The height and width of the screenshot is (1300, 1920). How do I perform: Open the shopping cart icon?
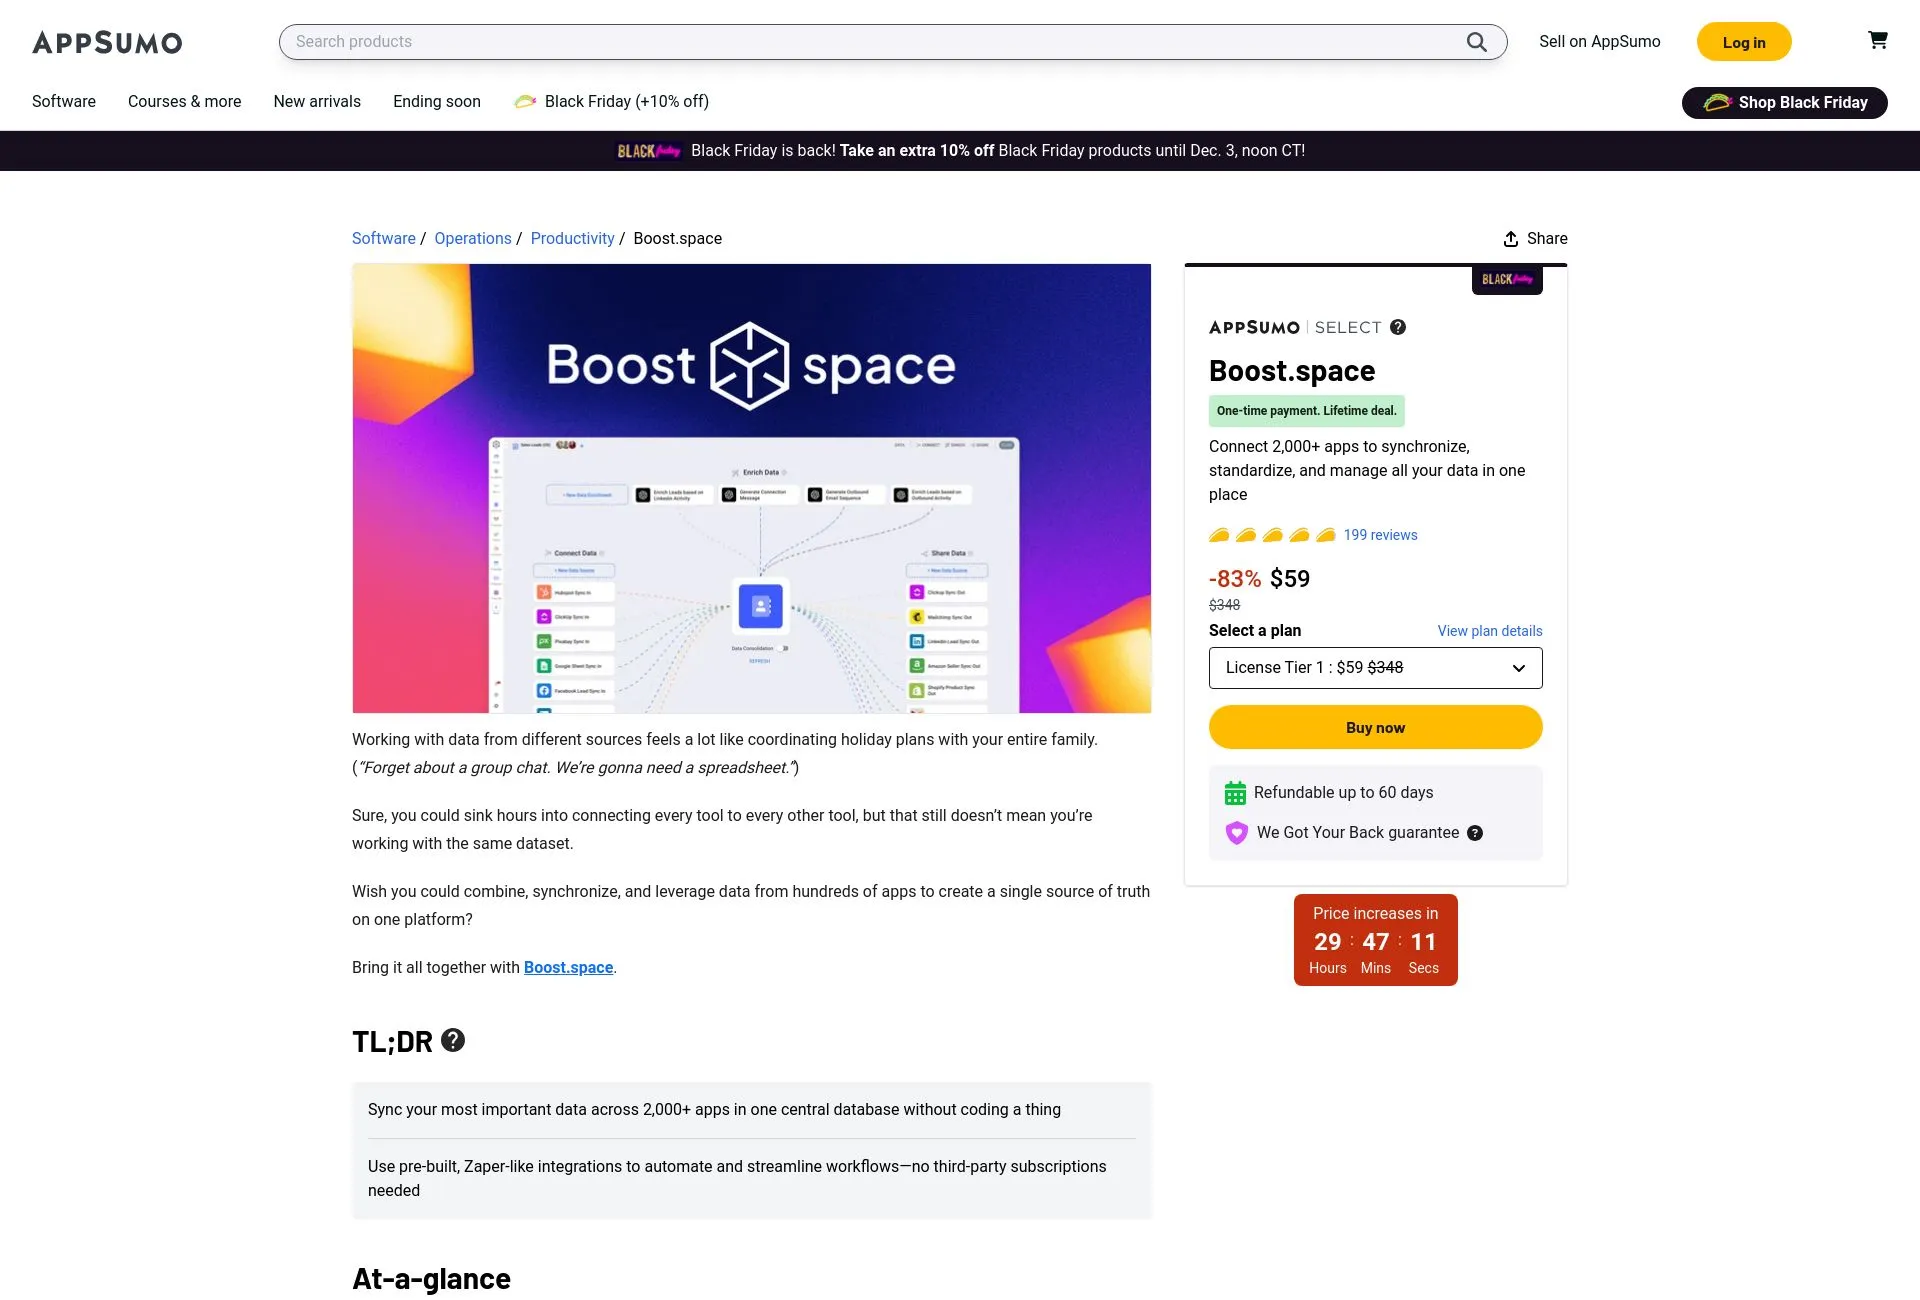1878,40
